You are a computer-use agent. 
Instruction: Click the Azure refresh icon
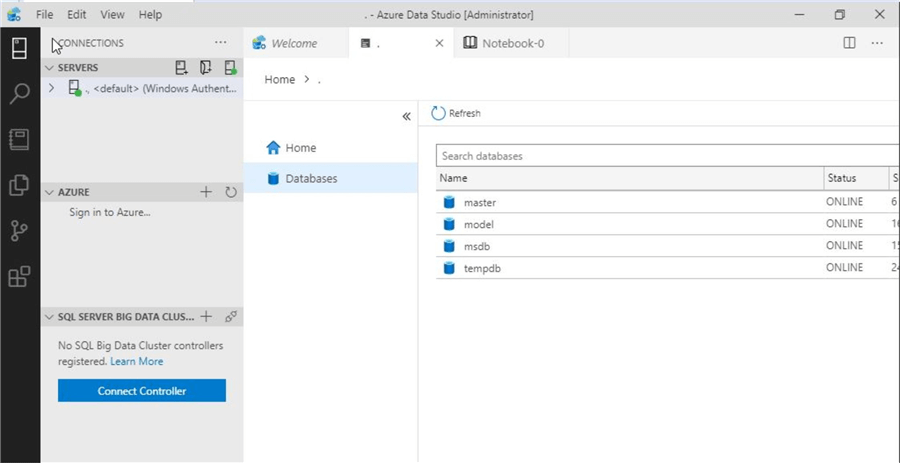[x=231, y=192]
